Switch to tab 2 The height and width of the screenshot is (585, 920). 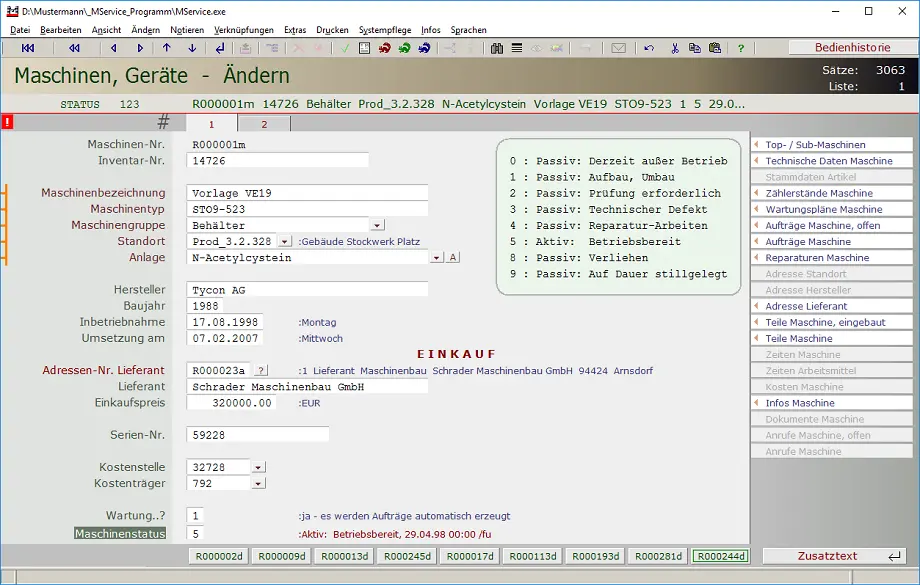point(264,124)
